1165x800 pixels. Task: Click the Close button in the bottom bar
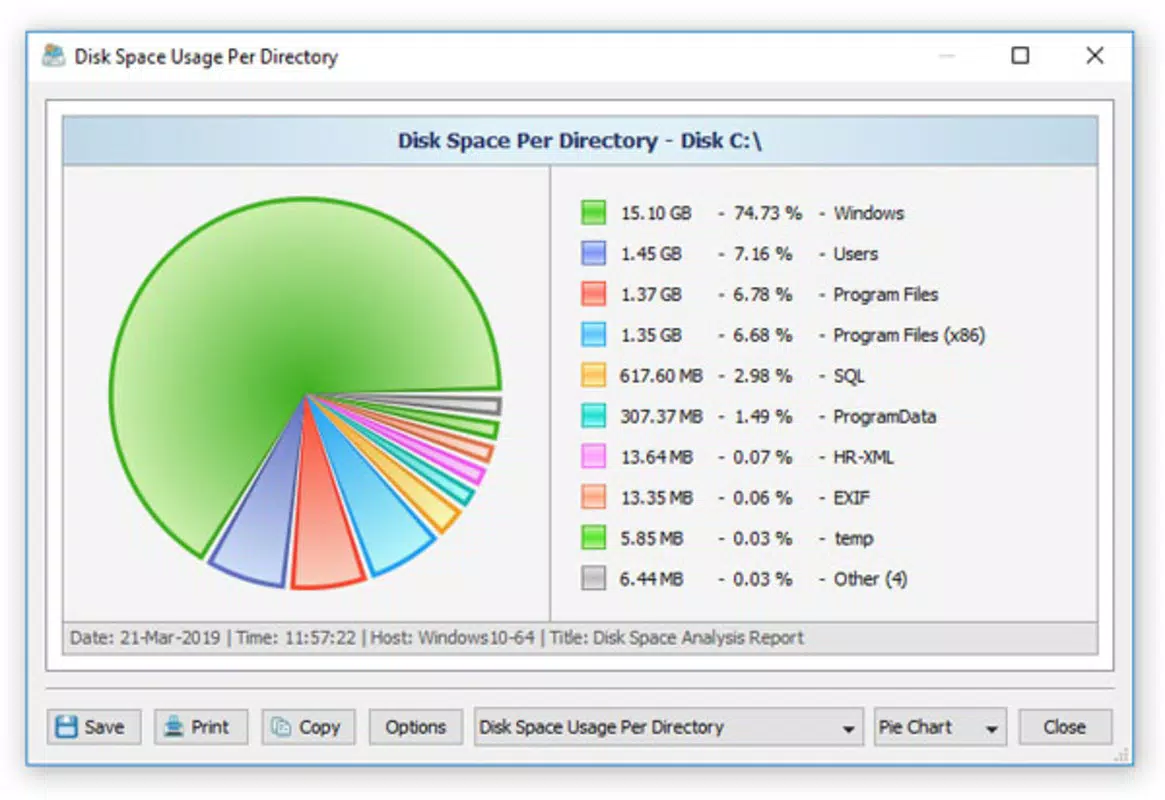(1065, 726)
